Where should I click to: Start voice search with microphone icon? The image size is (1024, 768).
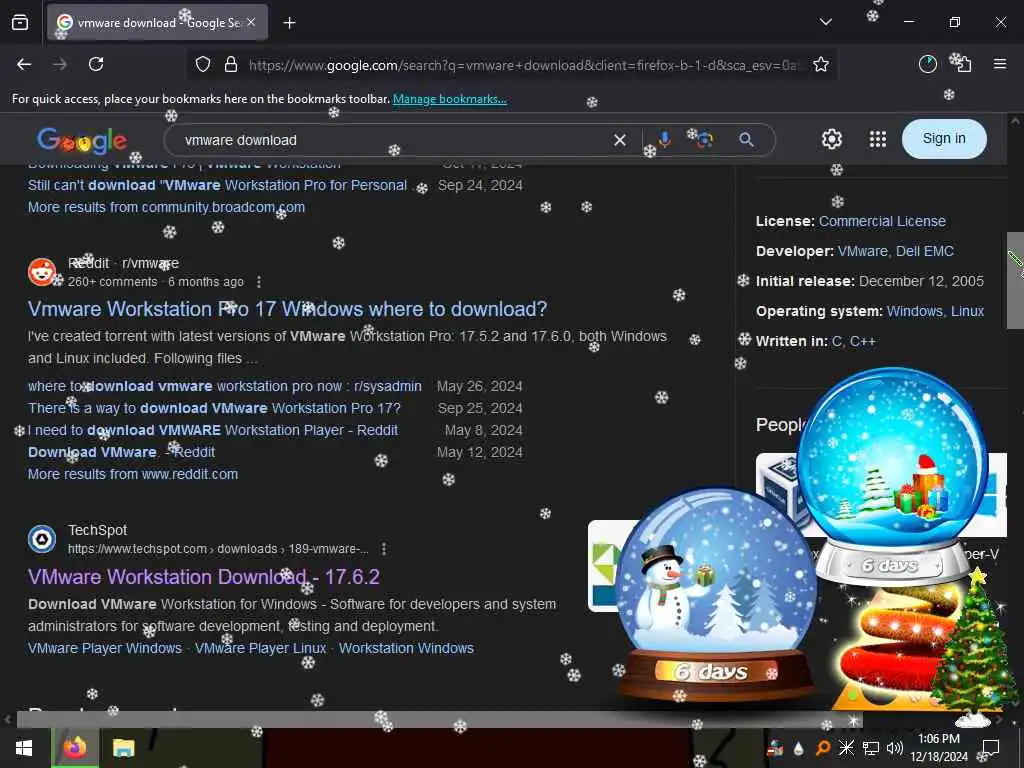tap(664, 140)
